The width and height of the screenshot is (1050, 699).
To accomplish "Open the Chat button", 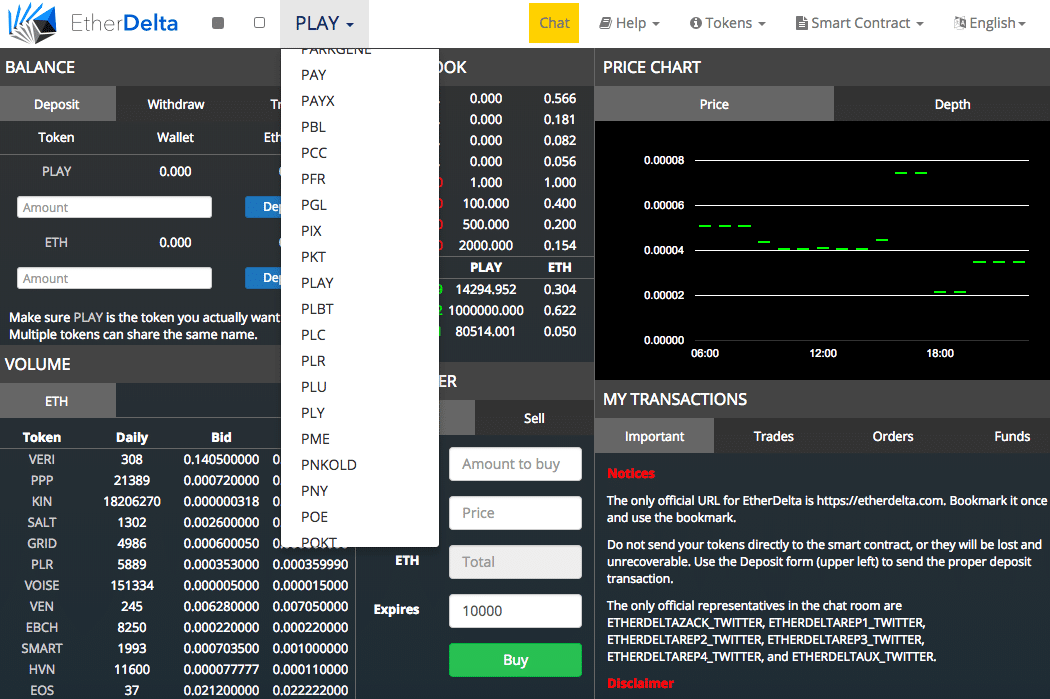I will click(554, 23).
